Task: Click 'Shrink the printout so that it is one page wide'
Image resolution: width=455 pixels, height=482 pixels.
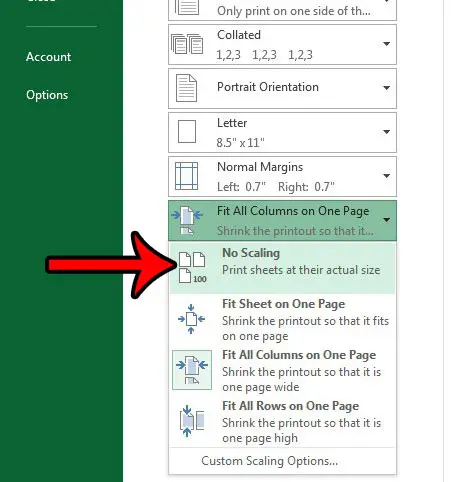Action: [301, 379]
